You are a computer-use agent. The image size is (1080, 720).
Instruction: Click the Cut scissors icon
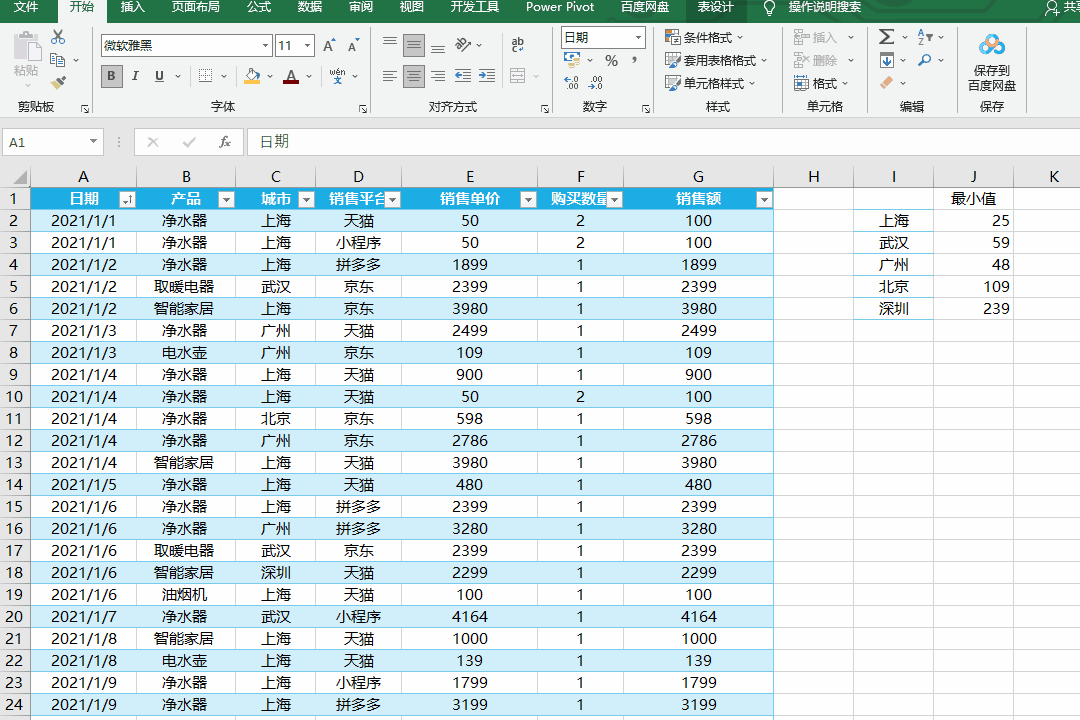[58, 37]
